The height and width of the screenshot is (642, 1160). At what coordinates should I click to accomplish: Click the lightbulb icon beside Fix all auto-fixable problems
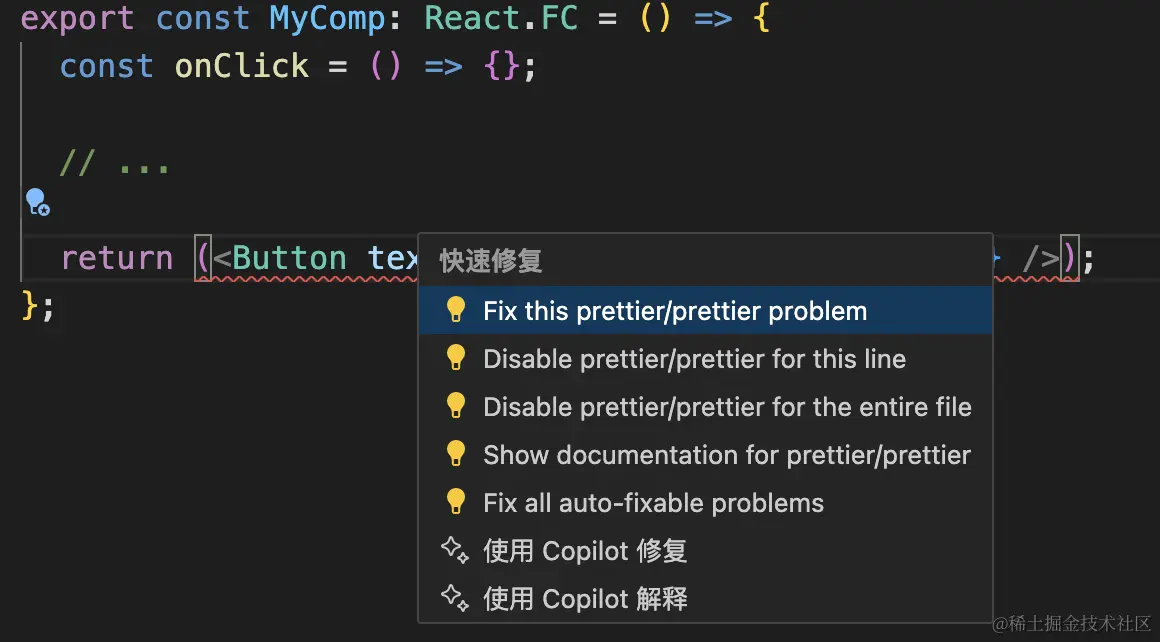tap(456, 502)
